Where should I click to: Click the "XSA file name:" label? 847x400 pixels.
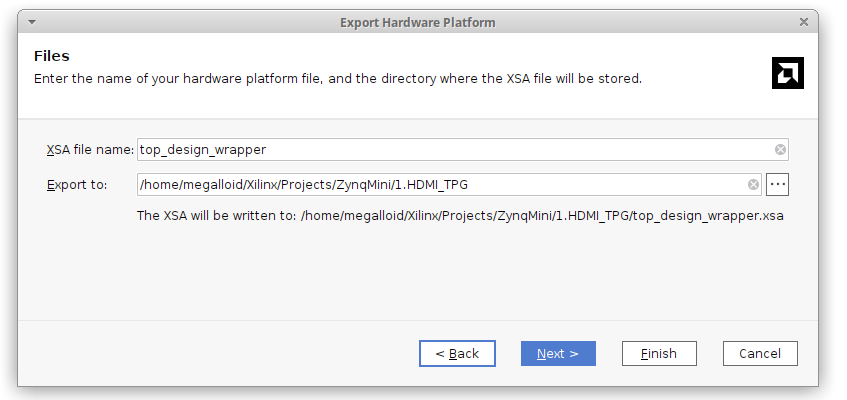[x=90, y=150]
